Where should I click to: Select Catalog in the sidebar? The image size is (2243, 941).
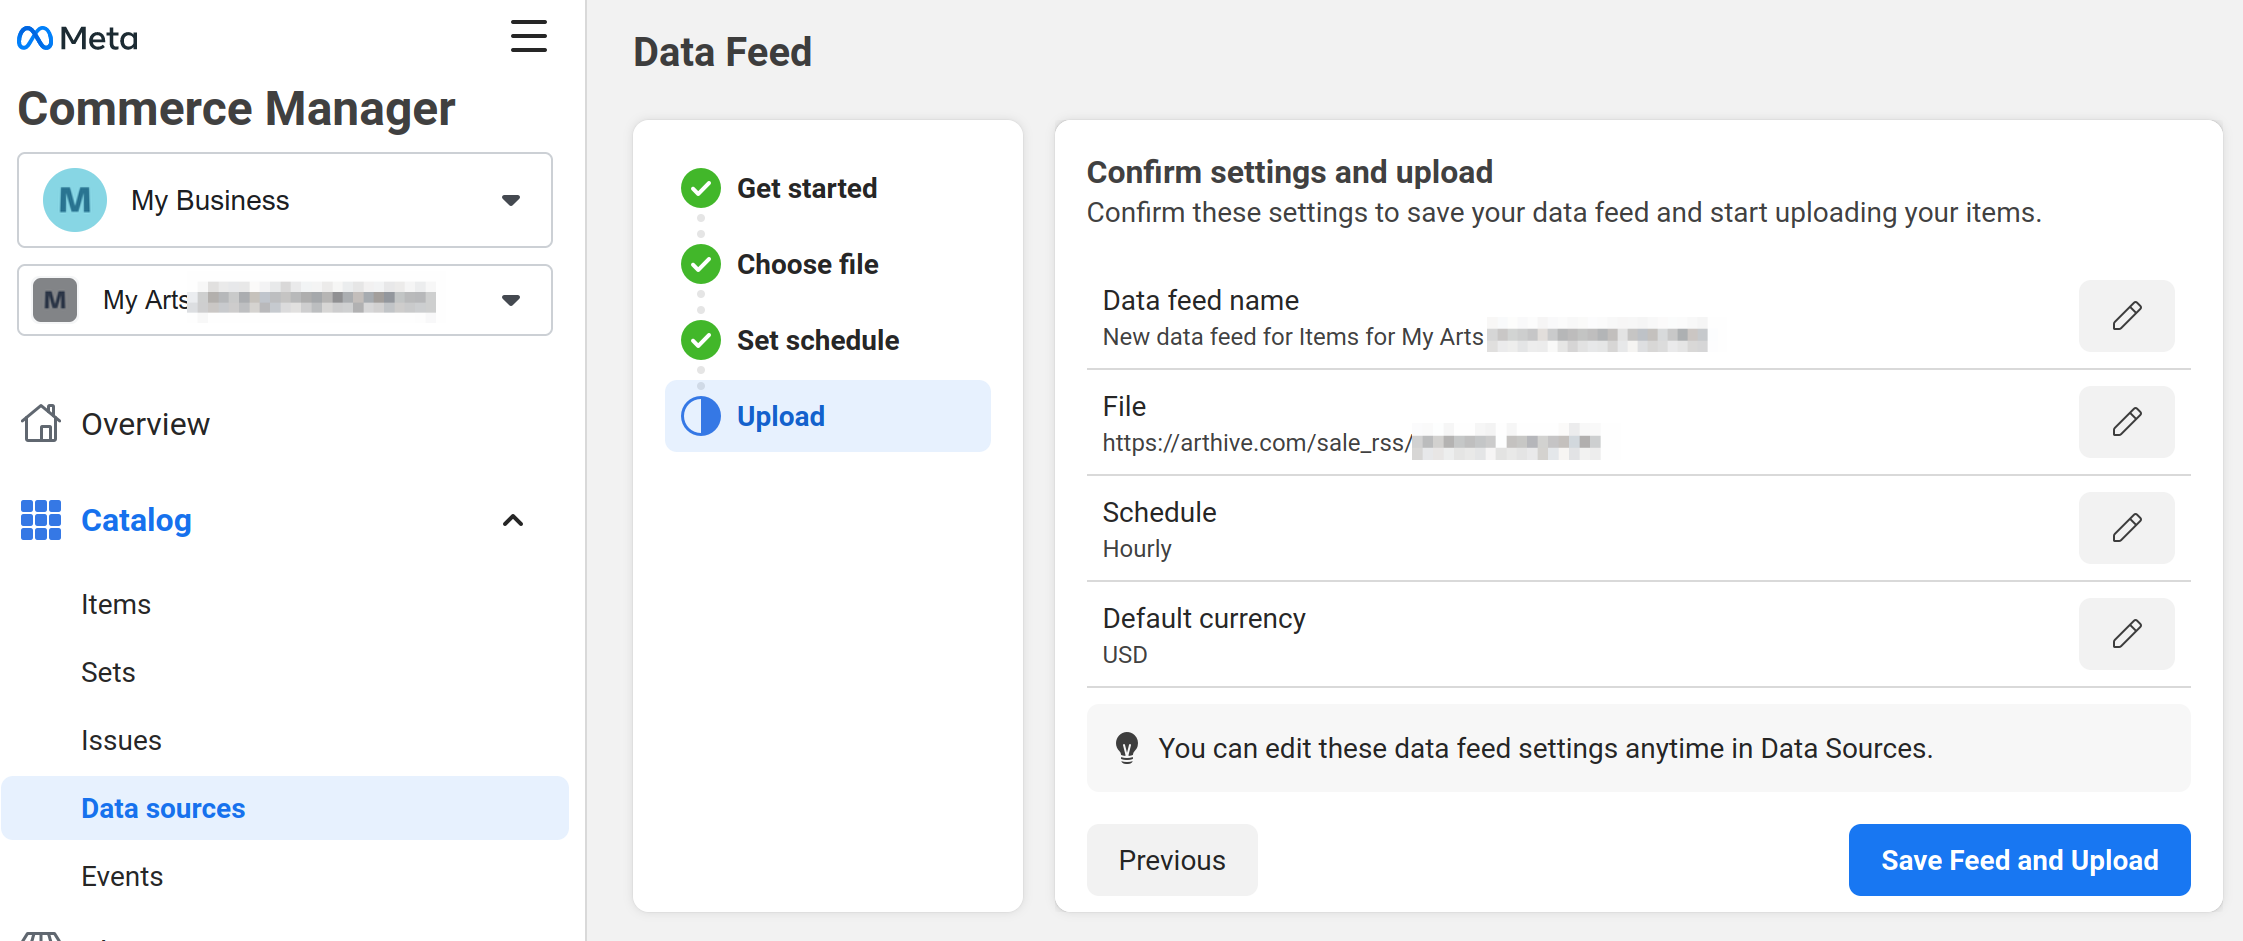coord(136,520)
